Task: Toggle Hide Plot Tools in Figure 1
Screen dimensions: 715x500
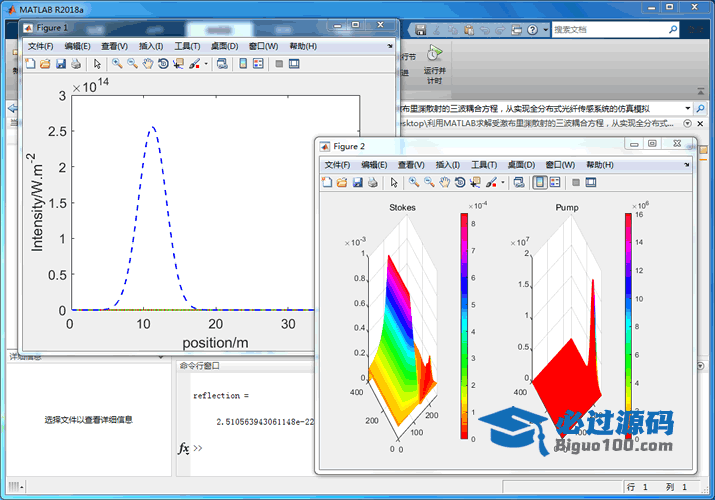Action: click(x=279, y=64)
